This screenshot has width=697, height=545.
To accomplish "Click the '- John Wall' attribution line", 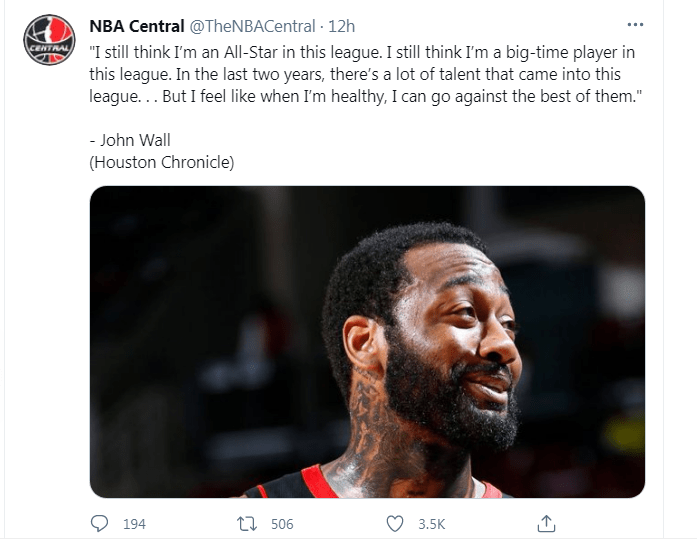I will point(130,140).
